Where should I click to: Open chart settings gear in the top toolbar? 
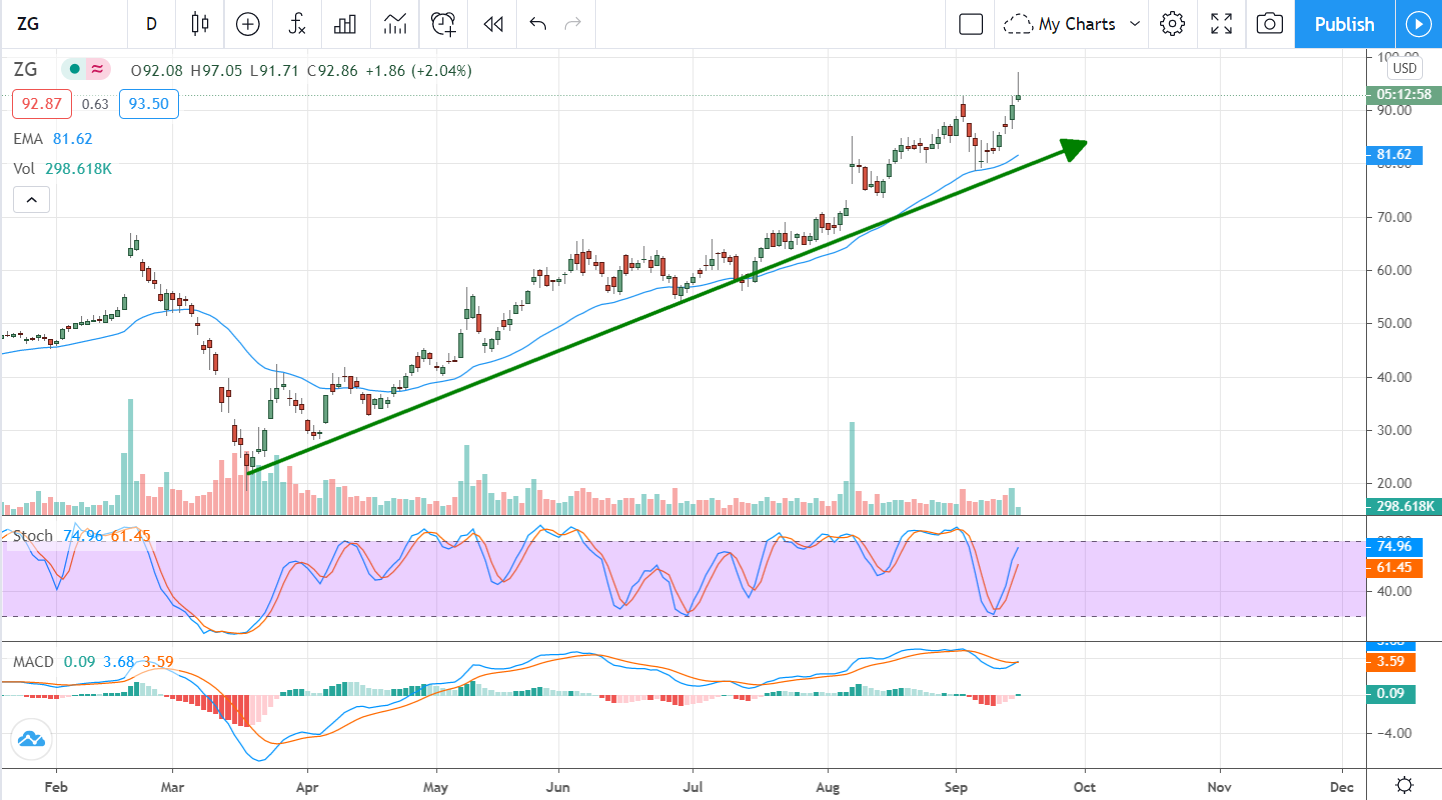coord(1172,24)
